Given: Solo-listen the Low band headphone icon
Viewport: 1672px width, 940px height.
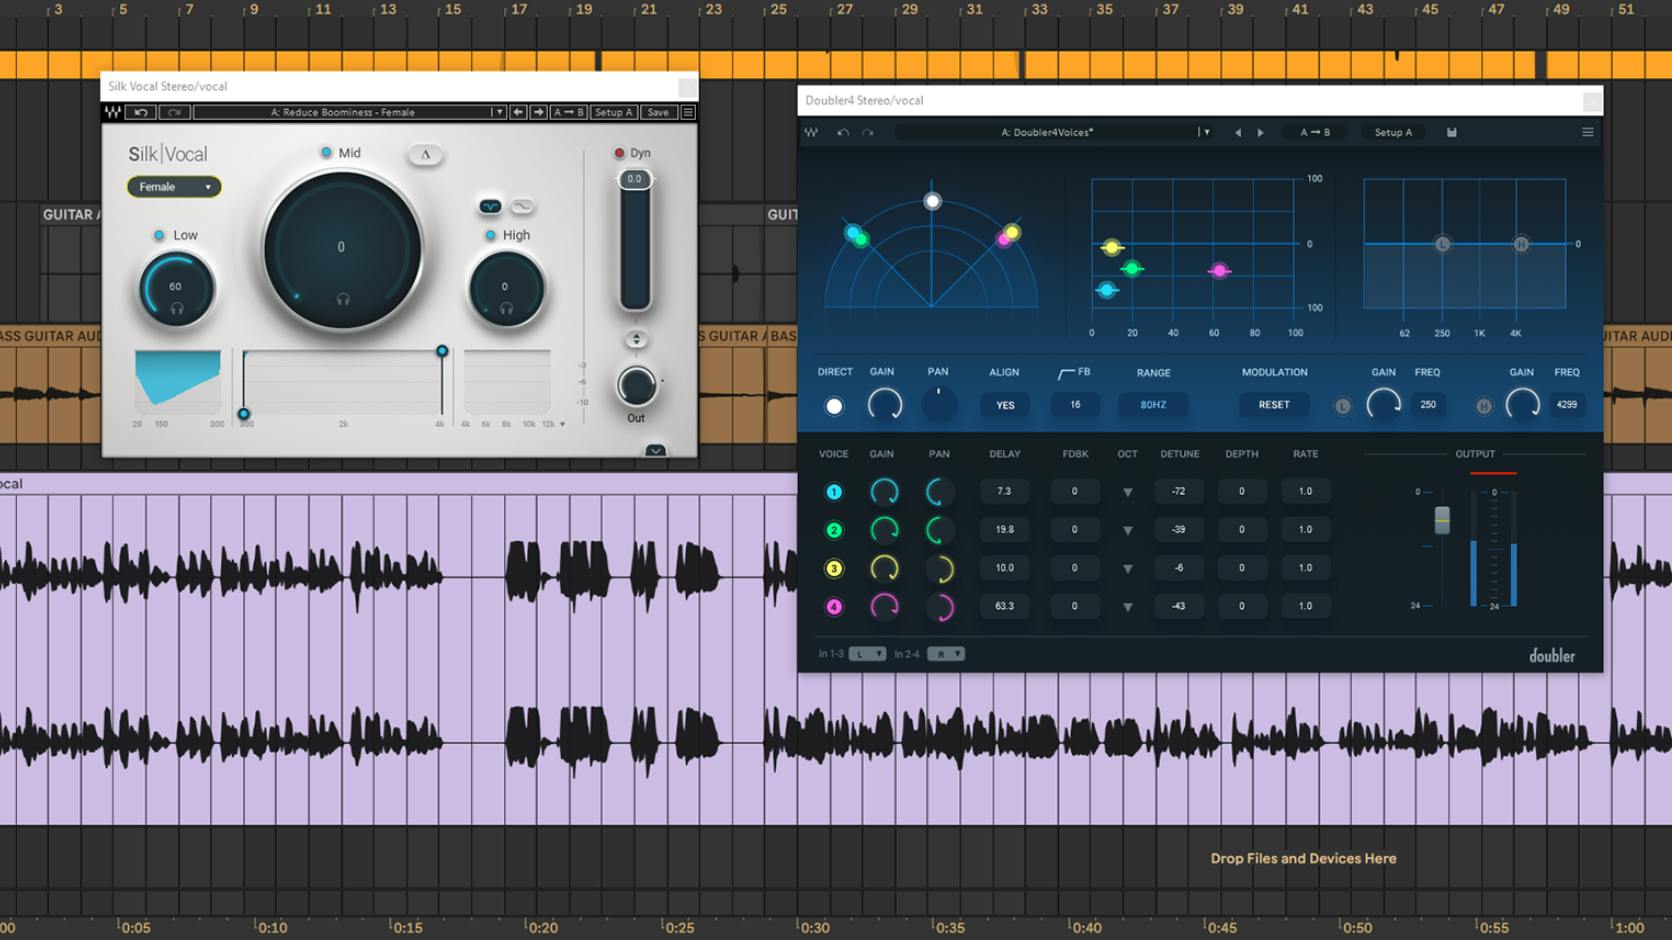Looking at the screenshot, I should coord(177,309).
